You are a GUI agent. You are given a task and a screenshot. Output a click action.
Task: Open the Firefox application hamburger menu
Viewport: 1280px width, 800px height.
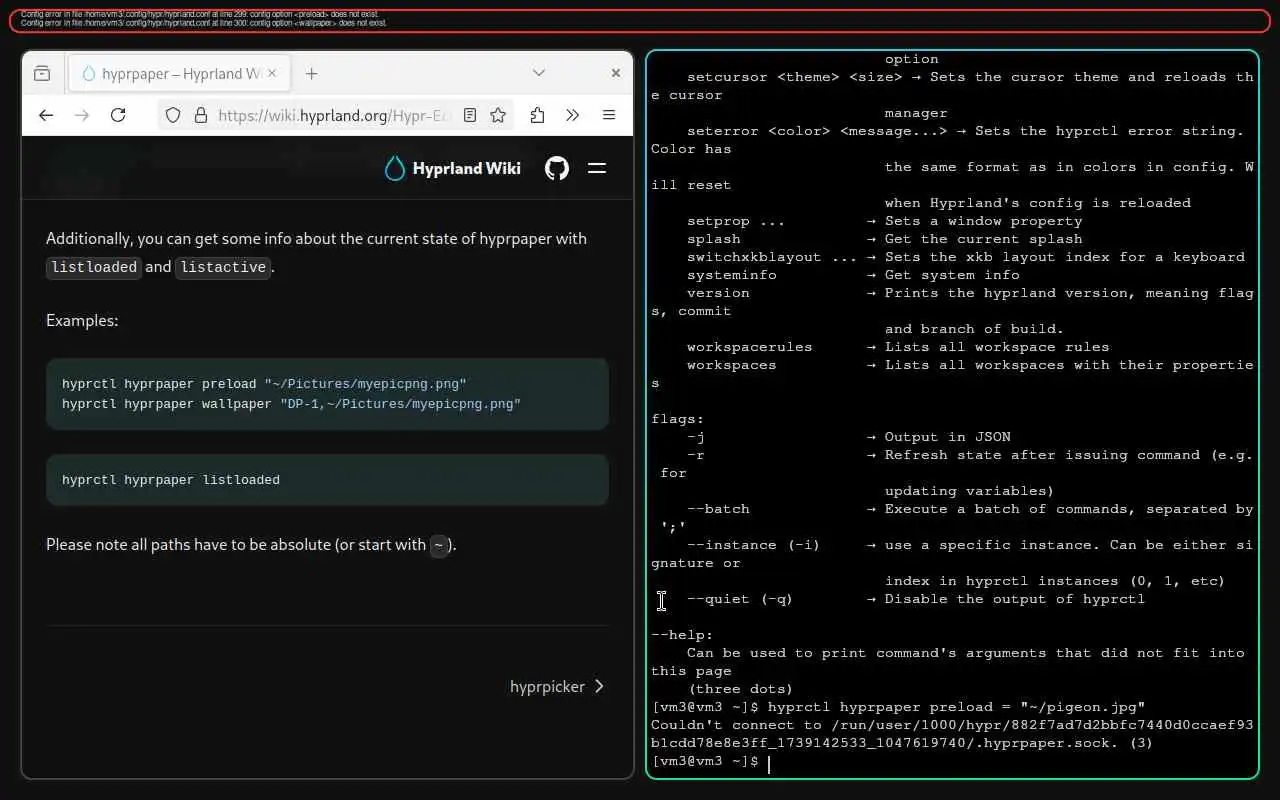point(609,115)
